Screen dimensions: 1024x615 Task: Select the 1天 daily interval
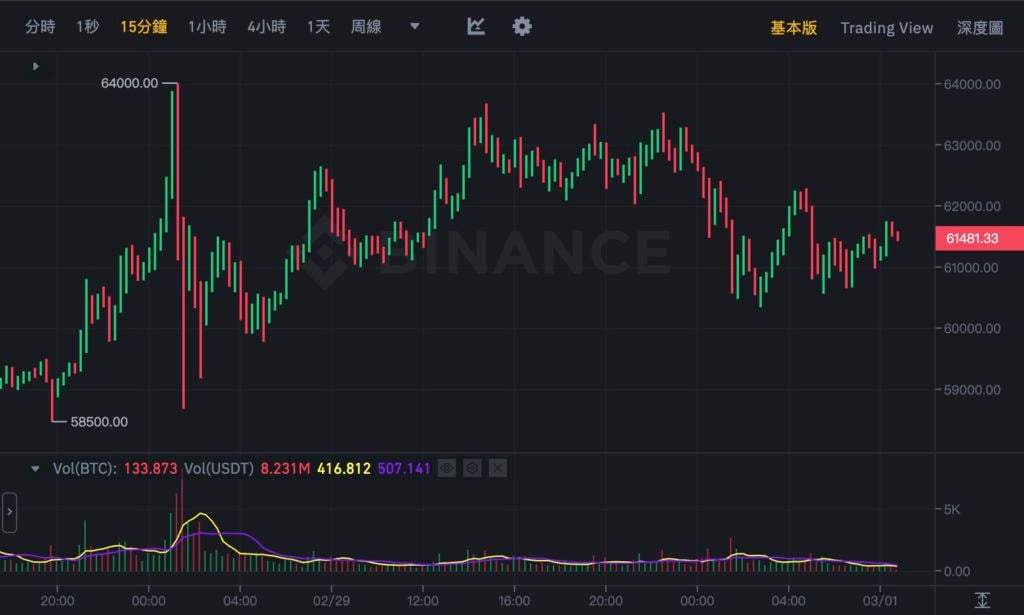click(x=318, y=27)
